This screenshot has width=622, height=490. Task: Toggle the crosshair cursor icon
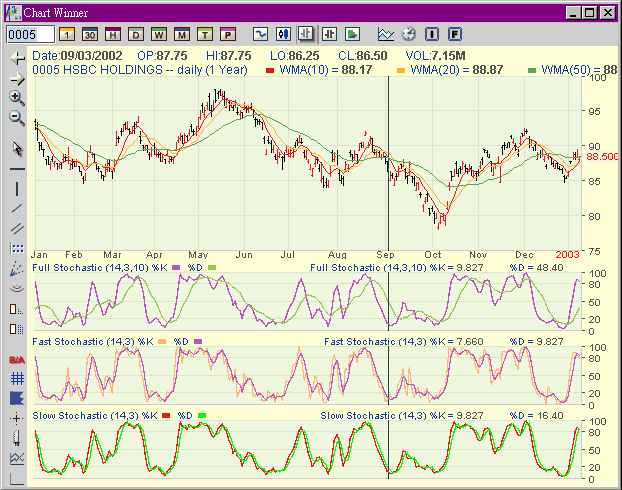tap(17, 418)
